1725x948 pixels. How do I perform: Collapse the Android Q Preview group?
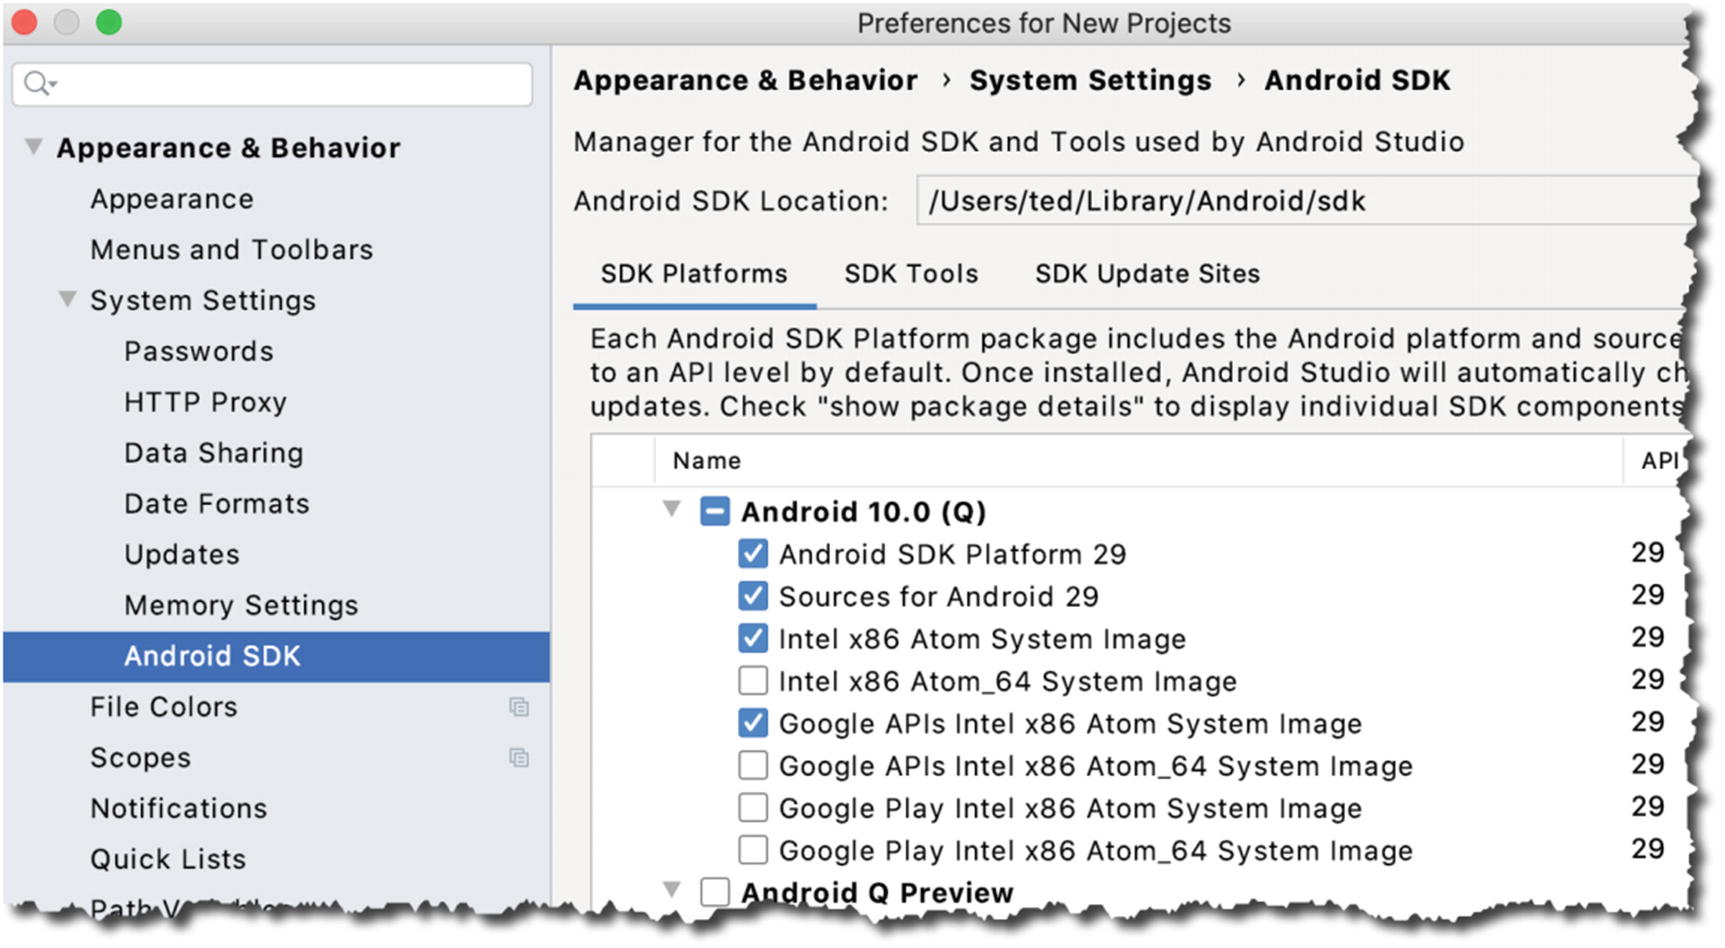click(672, 889)
